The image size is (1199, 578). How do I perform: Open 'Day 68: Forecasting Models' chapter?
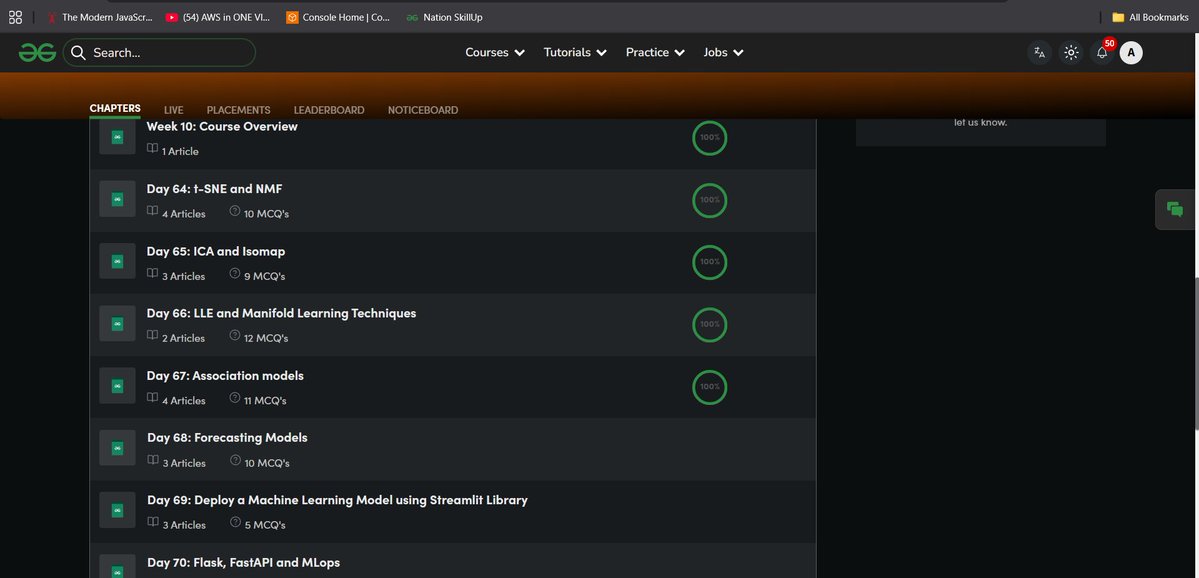(x=227, y=438)
